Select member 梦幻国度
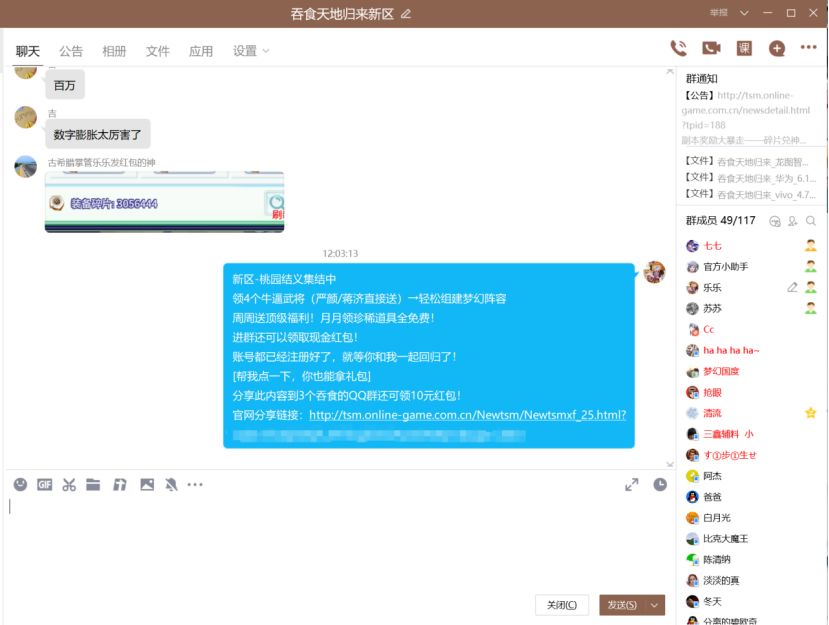Image resolution: width=829 pixels, height=625 pixels. coord(751,371)
